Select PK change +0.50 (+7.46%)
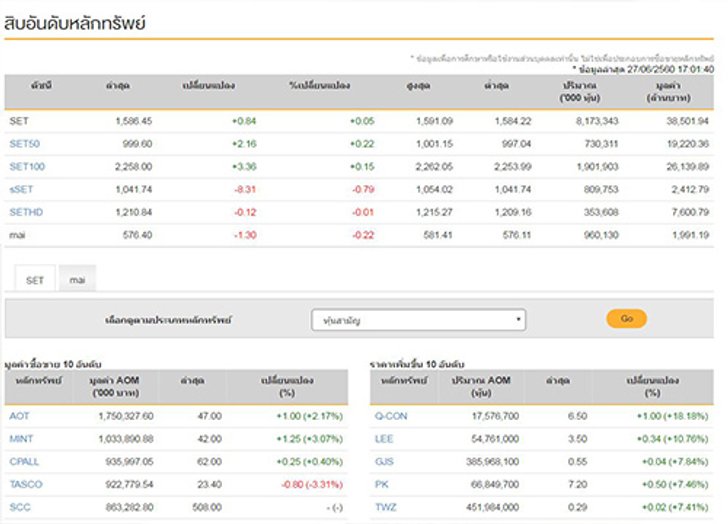728x524 pixels. 676,485
